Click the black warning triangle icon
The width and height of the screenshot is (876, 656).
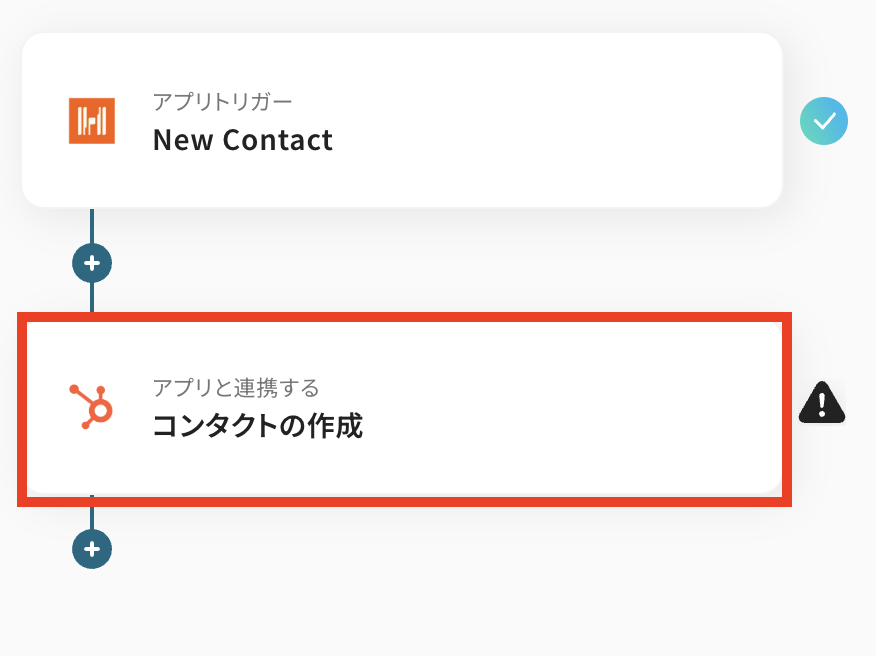click(x=822, y=403)
